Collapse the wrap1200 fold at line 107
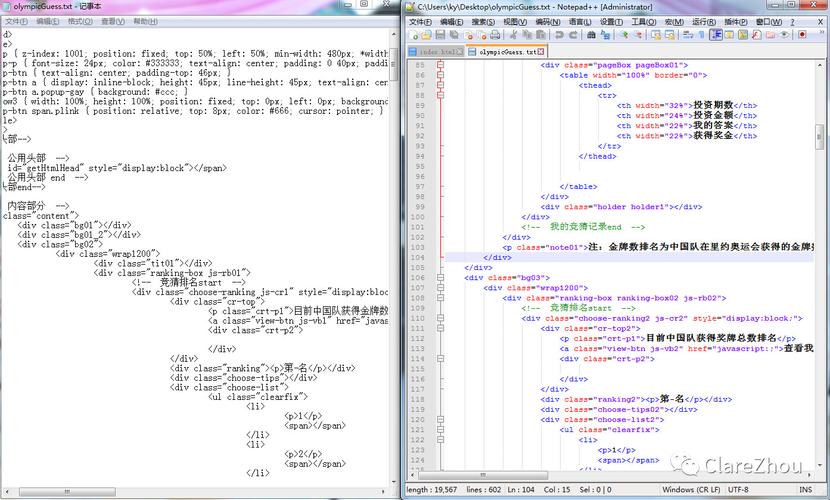Image resolution: width=830 pixels, height=500 pixels. pos(440,288)
